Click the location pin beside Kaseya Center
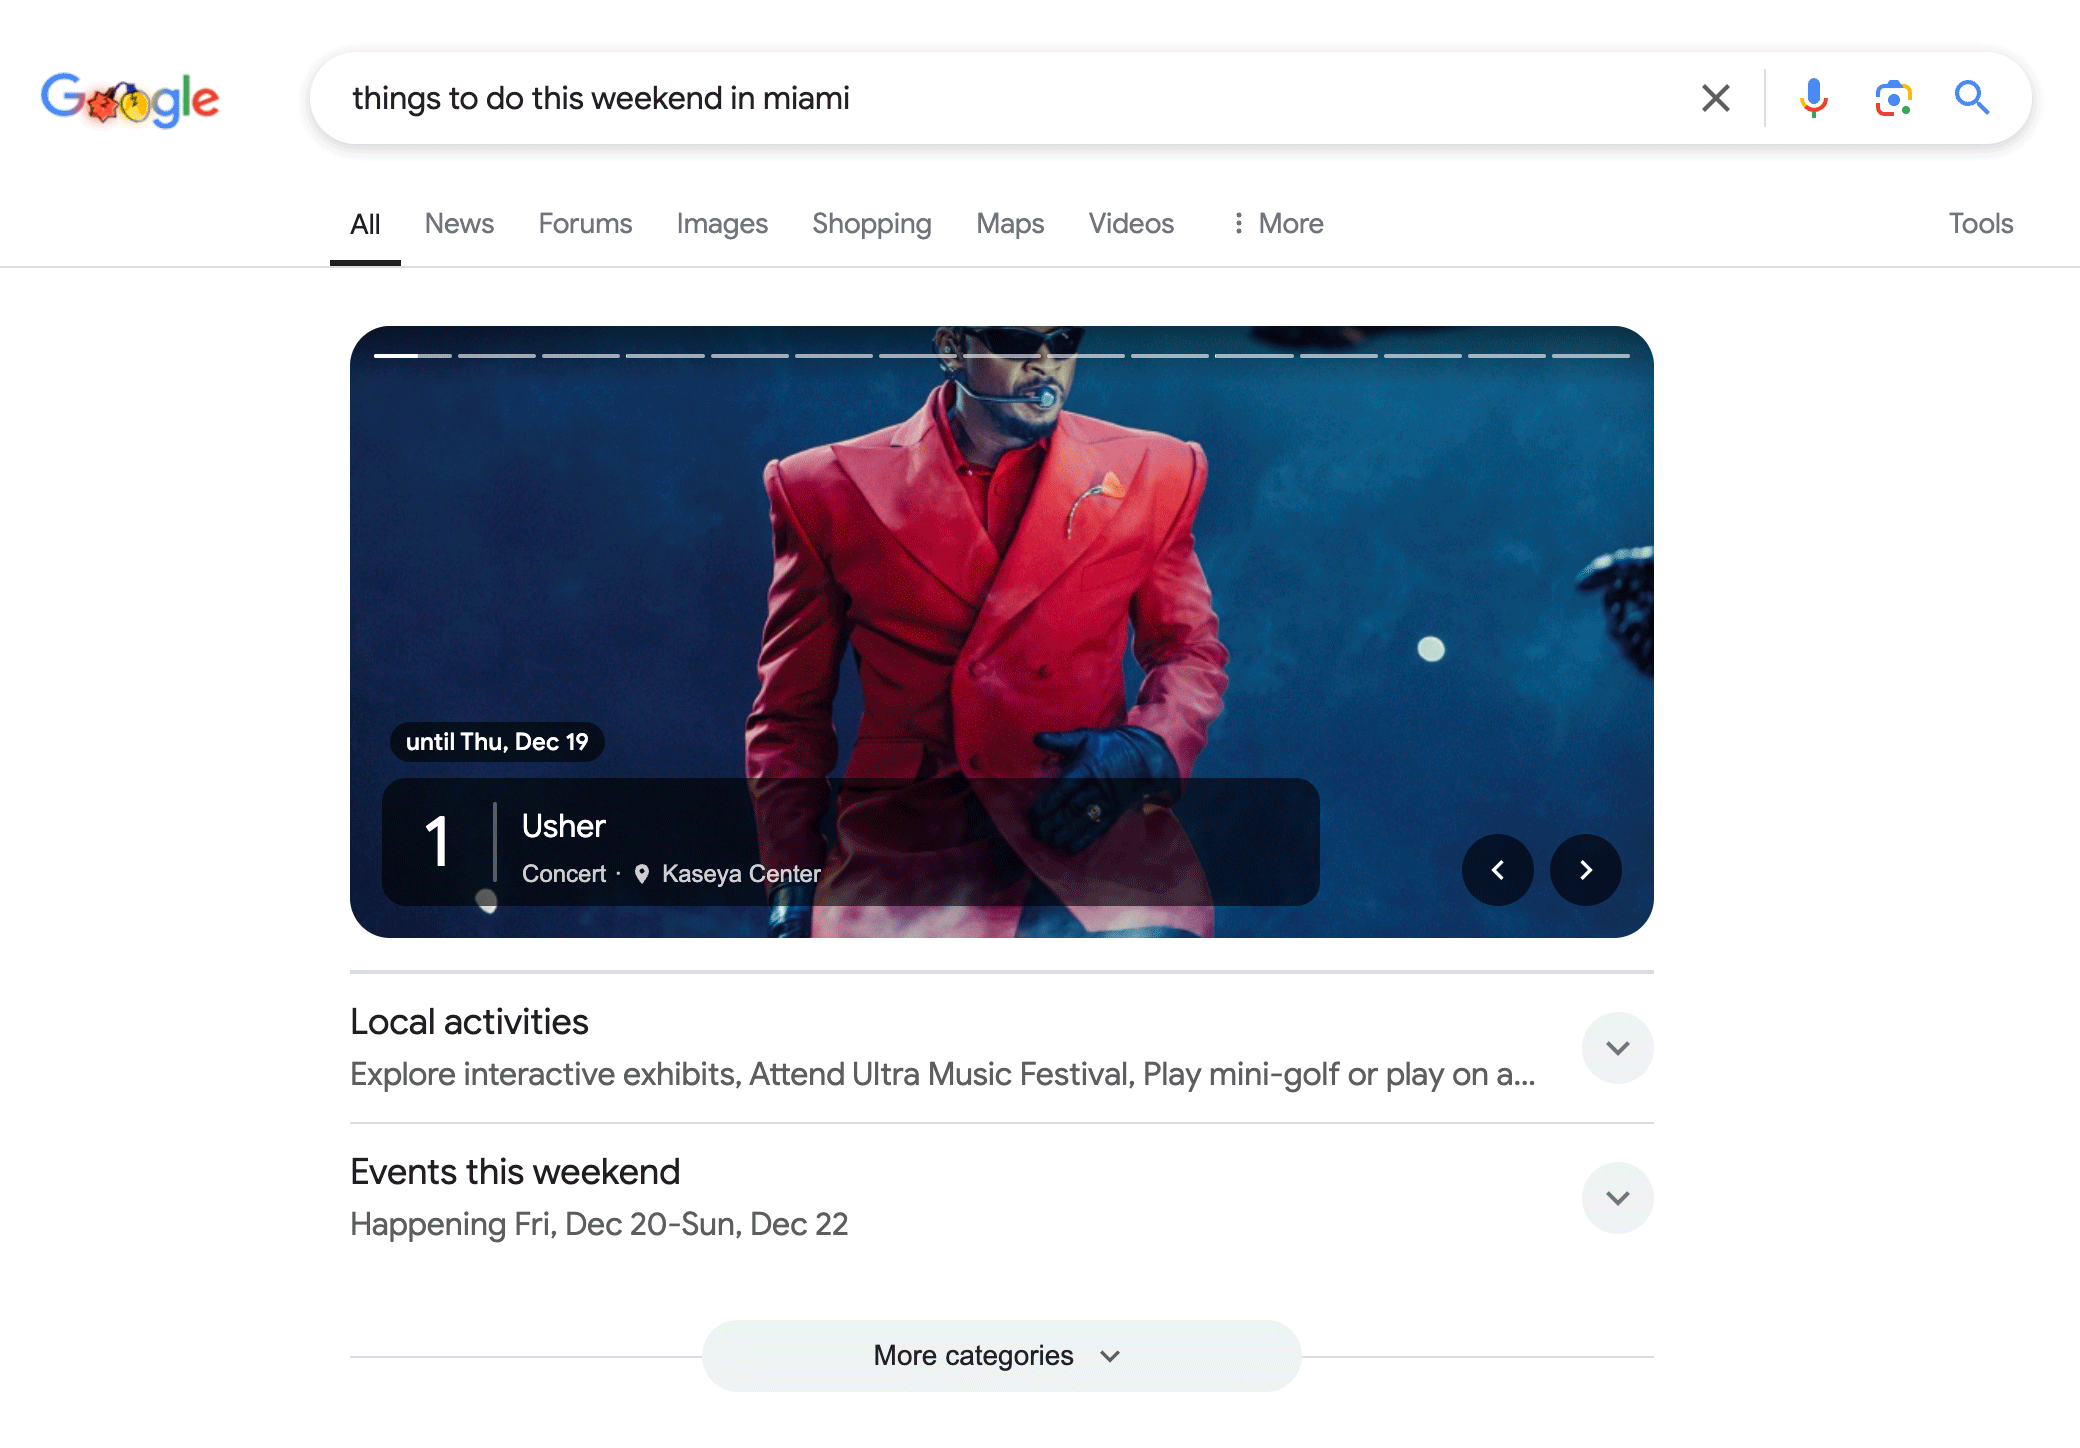This screenshot has height=1448, width=2080. click(x=641, y=873)
